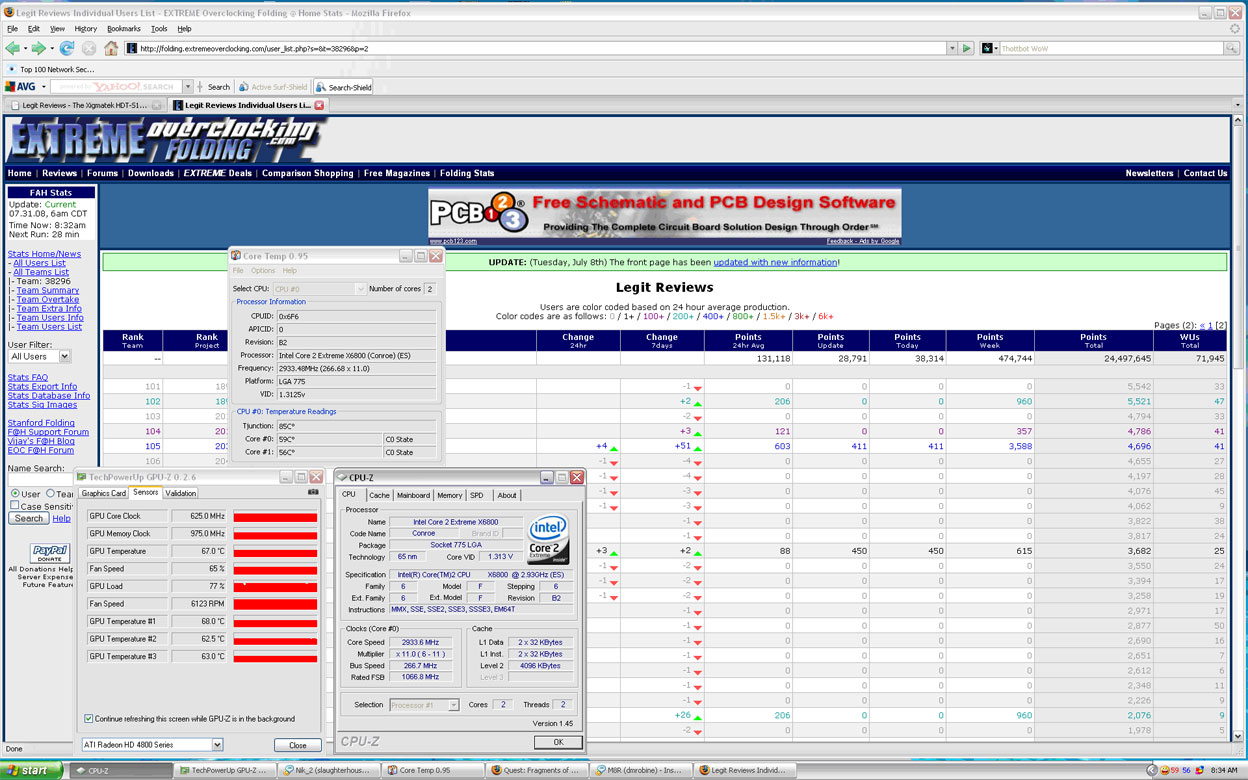Switch to the Mainboard tab in CPU-Z
The height and width of the screenshot is (780, 1248).
point(413,495)
